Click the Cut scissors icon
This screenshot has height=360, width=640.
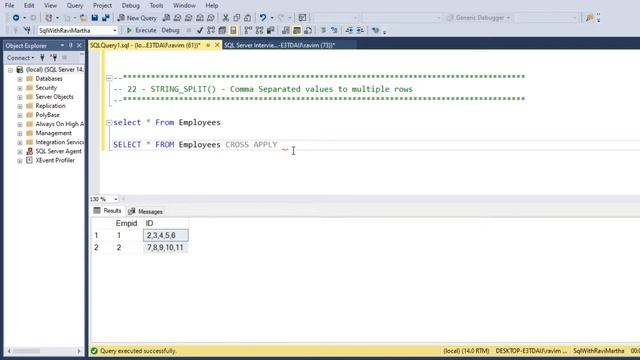225,18
